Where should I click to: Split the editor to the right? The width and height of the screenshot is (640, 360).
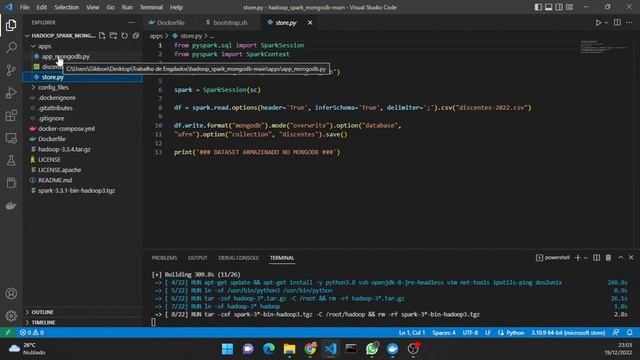coord(617,22)
